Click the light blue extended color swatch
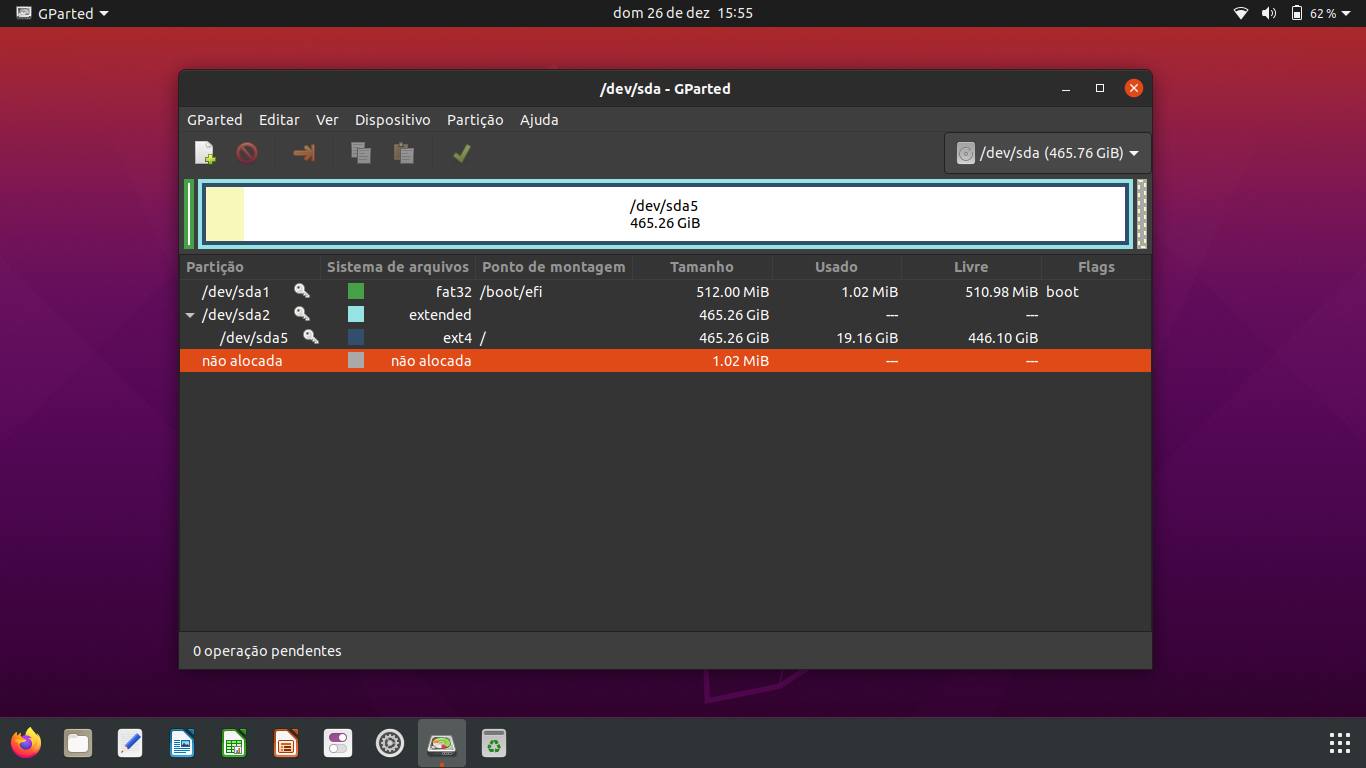The width and height of the screenshot is (1366, 768). pyautogui.click(x=356, y=315)
